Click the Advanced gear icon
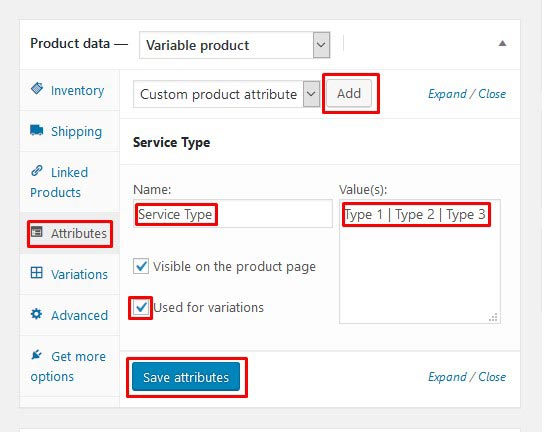The width and height of the screenshot is (542, 432). click(36, 314)
